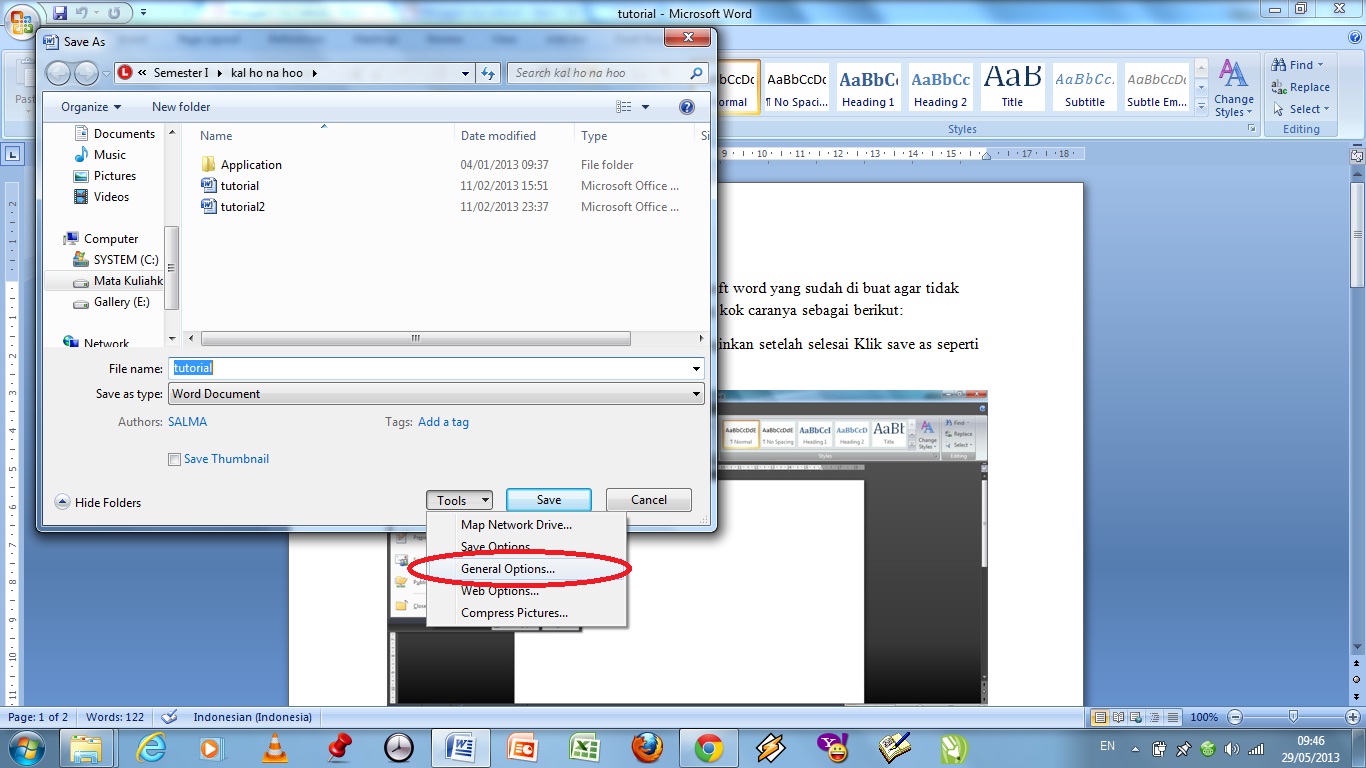Select the Mata Kuliah drive
Image resolution: width=1366 pixels, height=768 pixels.
click(117, 281)
